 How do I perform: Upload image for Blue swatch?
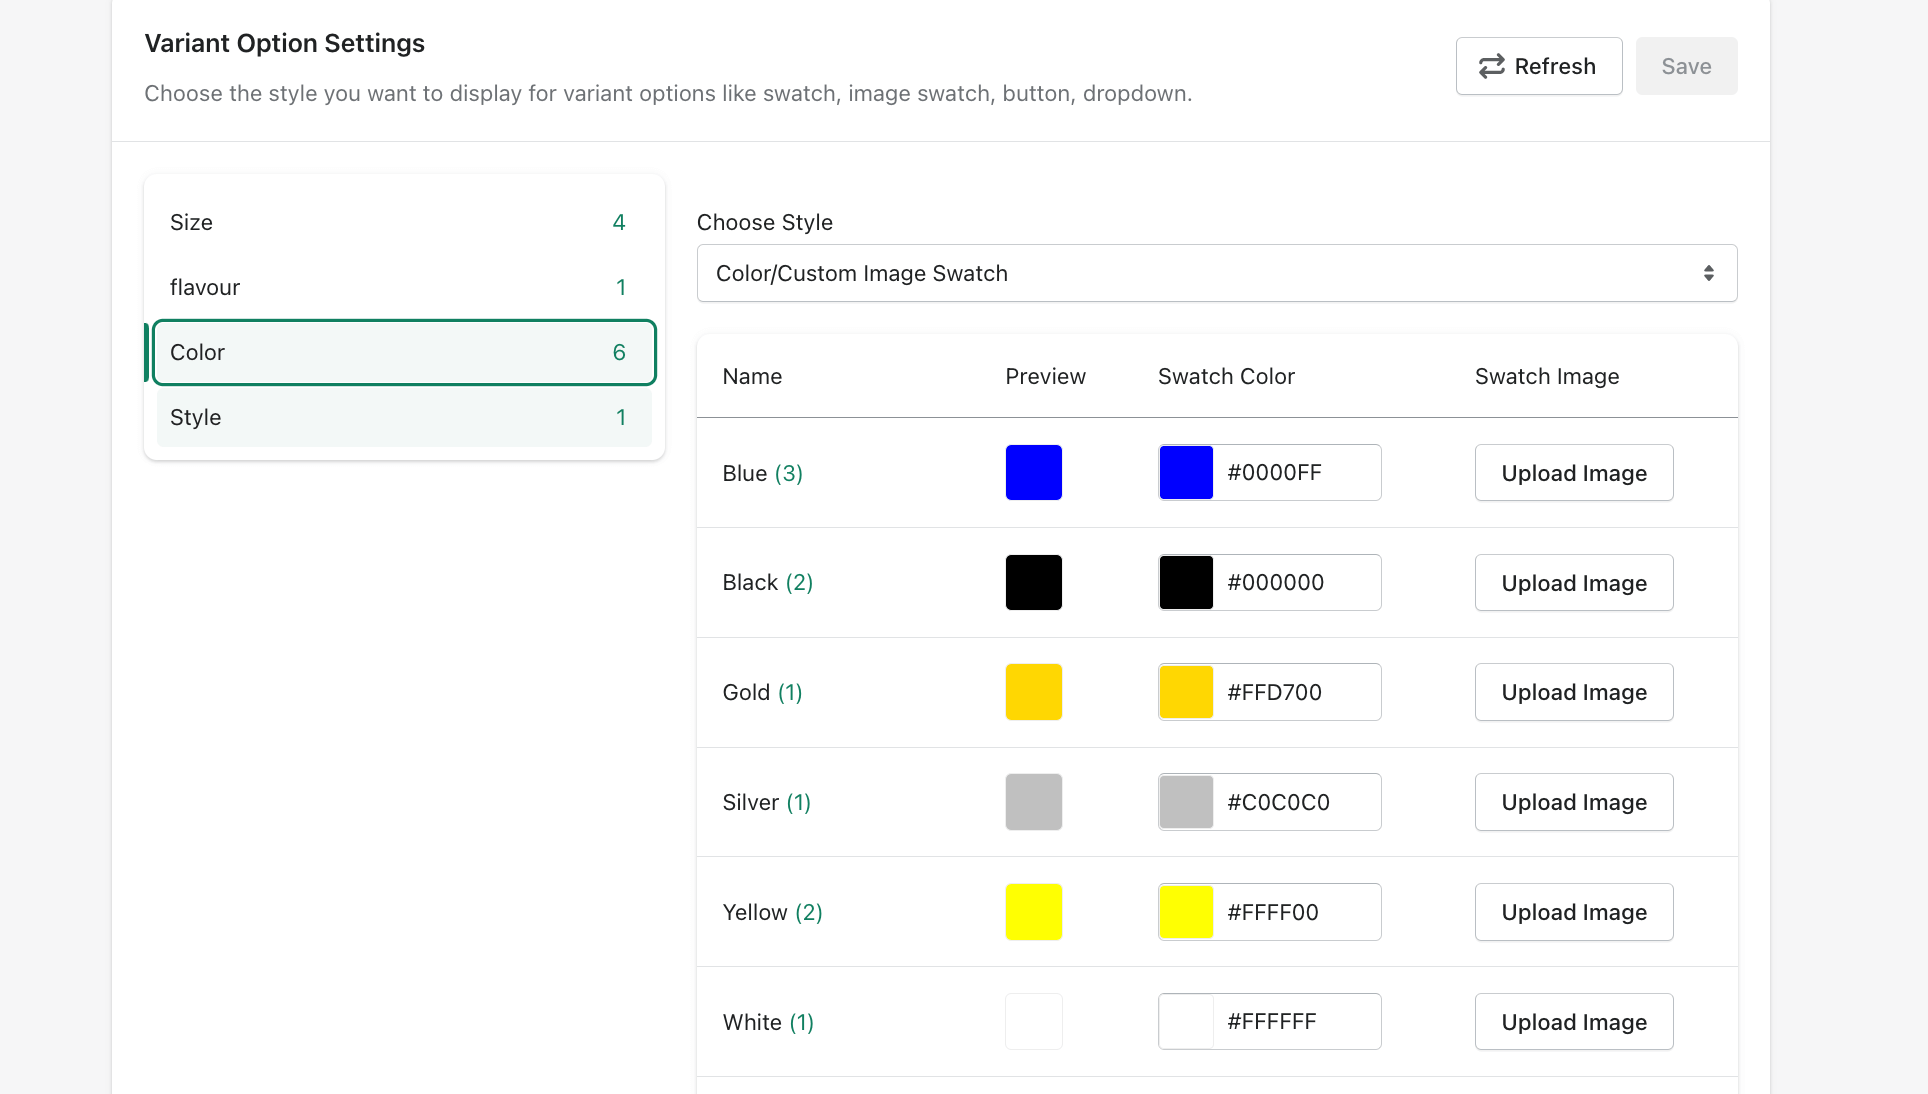click(x=1574, y=473)
